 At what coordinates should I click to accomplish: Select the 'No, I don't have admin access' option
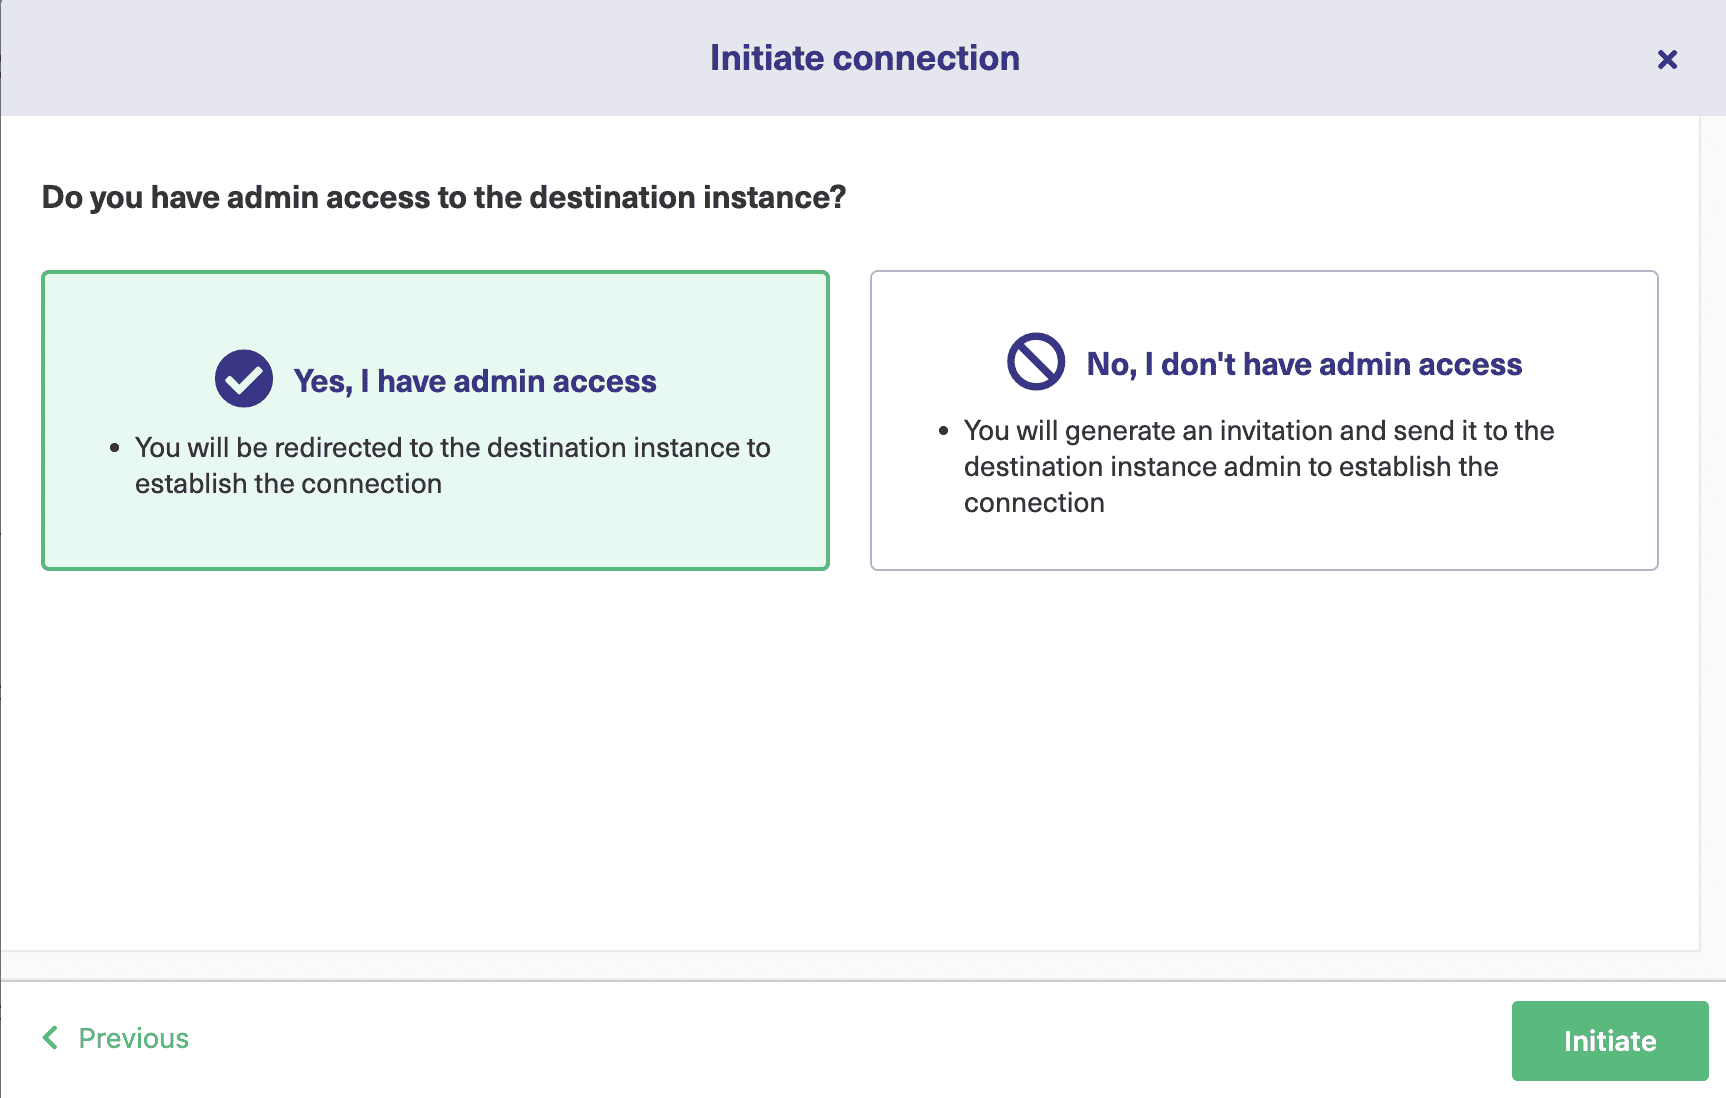1263,420
